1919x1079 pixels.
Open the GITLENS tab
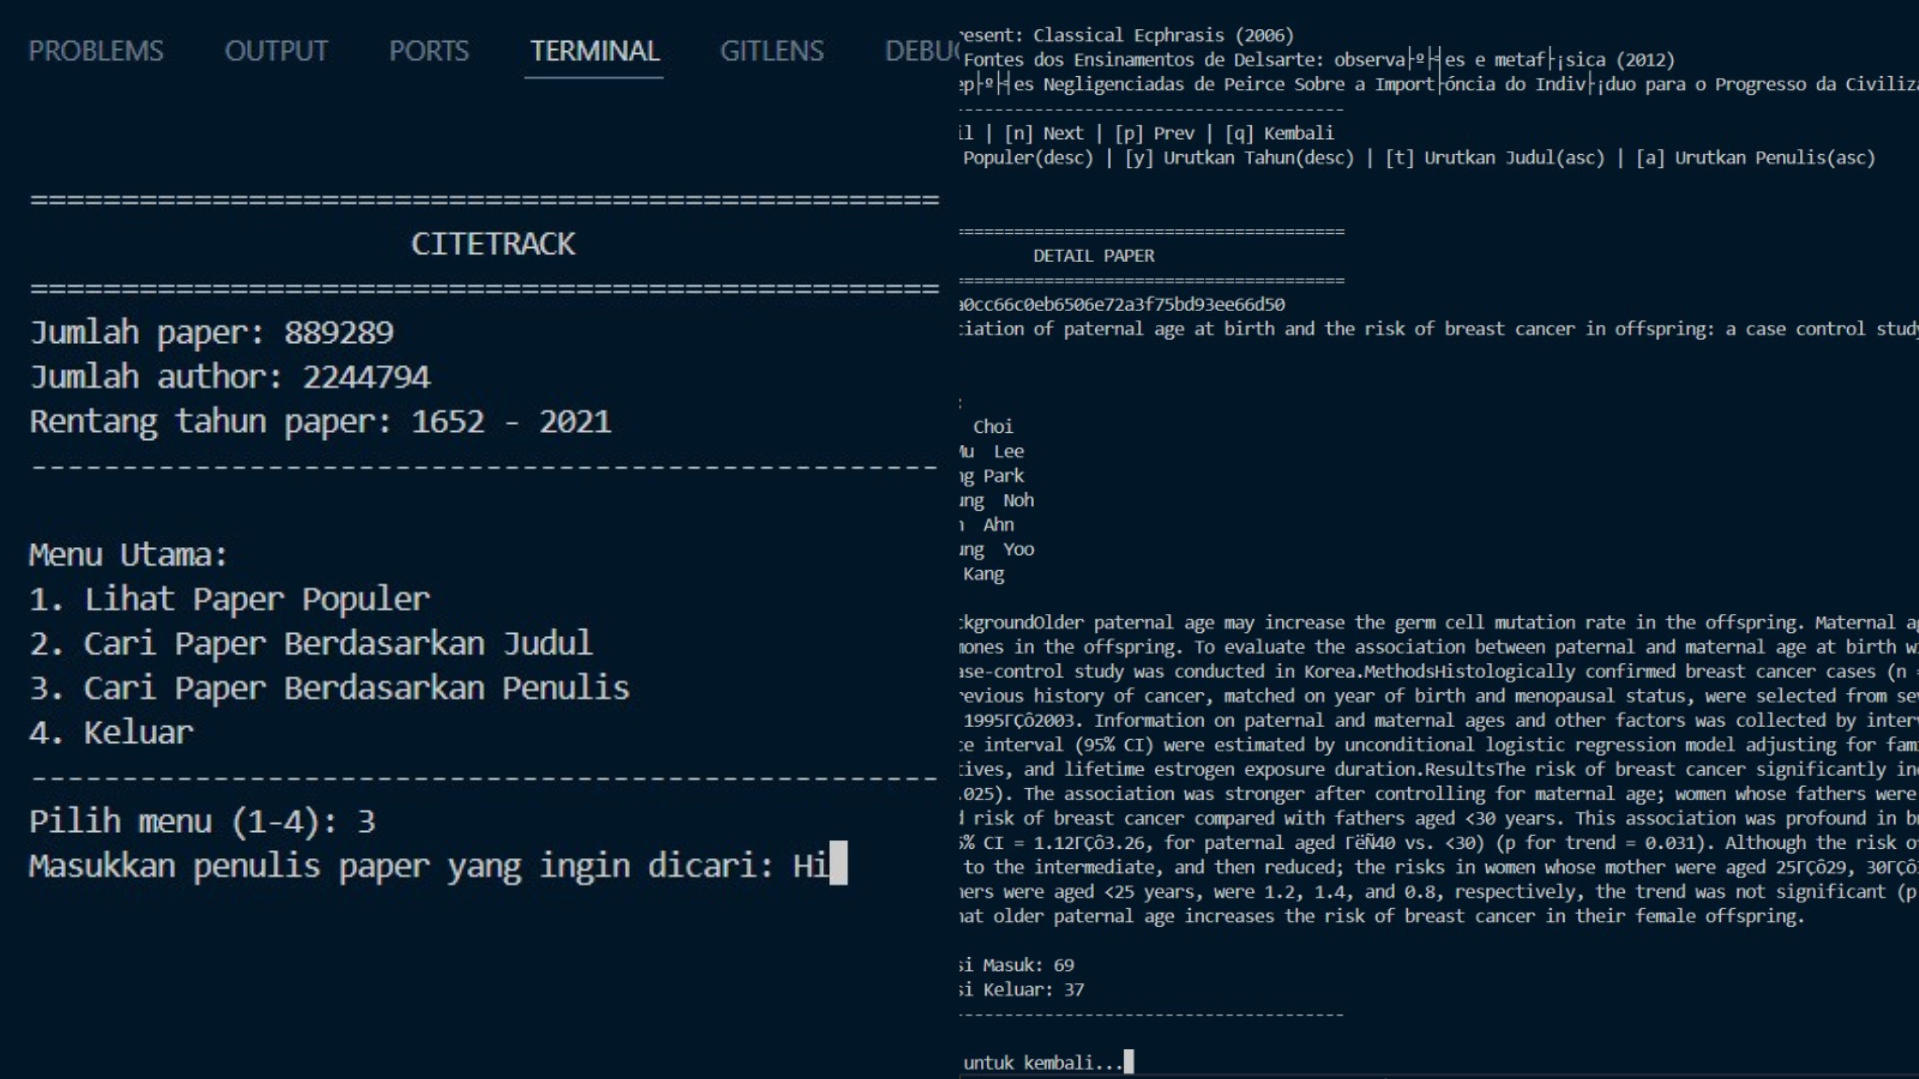tap(772, 50)
